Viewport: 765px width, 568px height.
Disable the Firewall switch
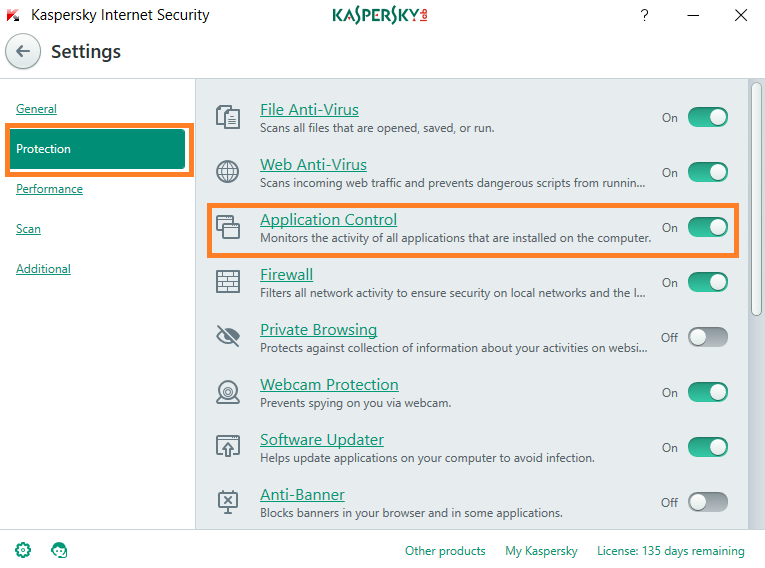click(707, 282)
